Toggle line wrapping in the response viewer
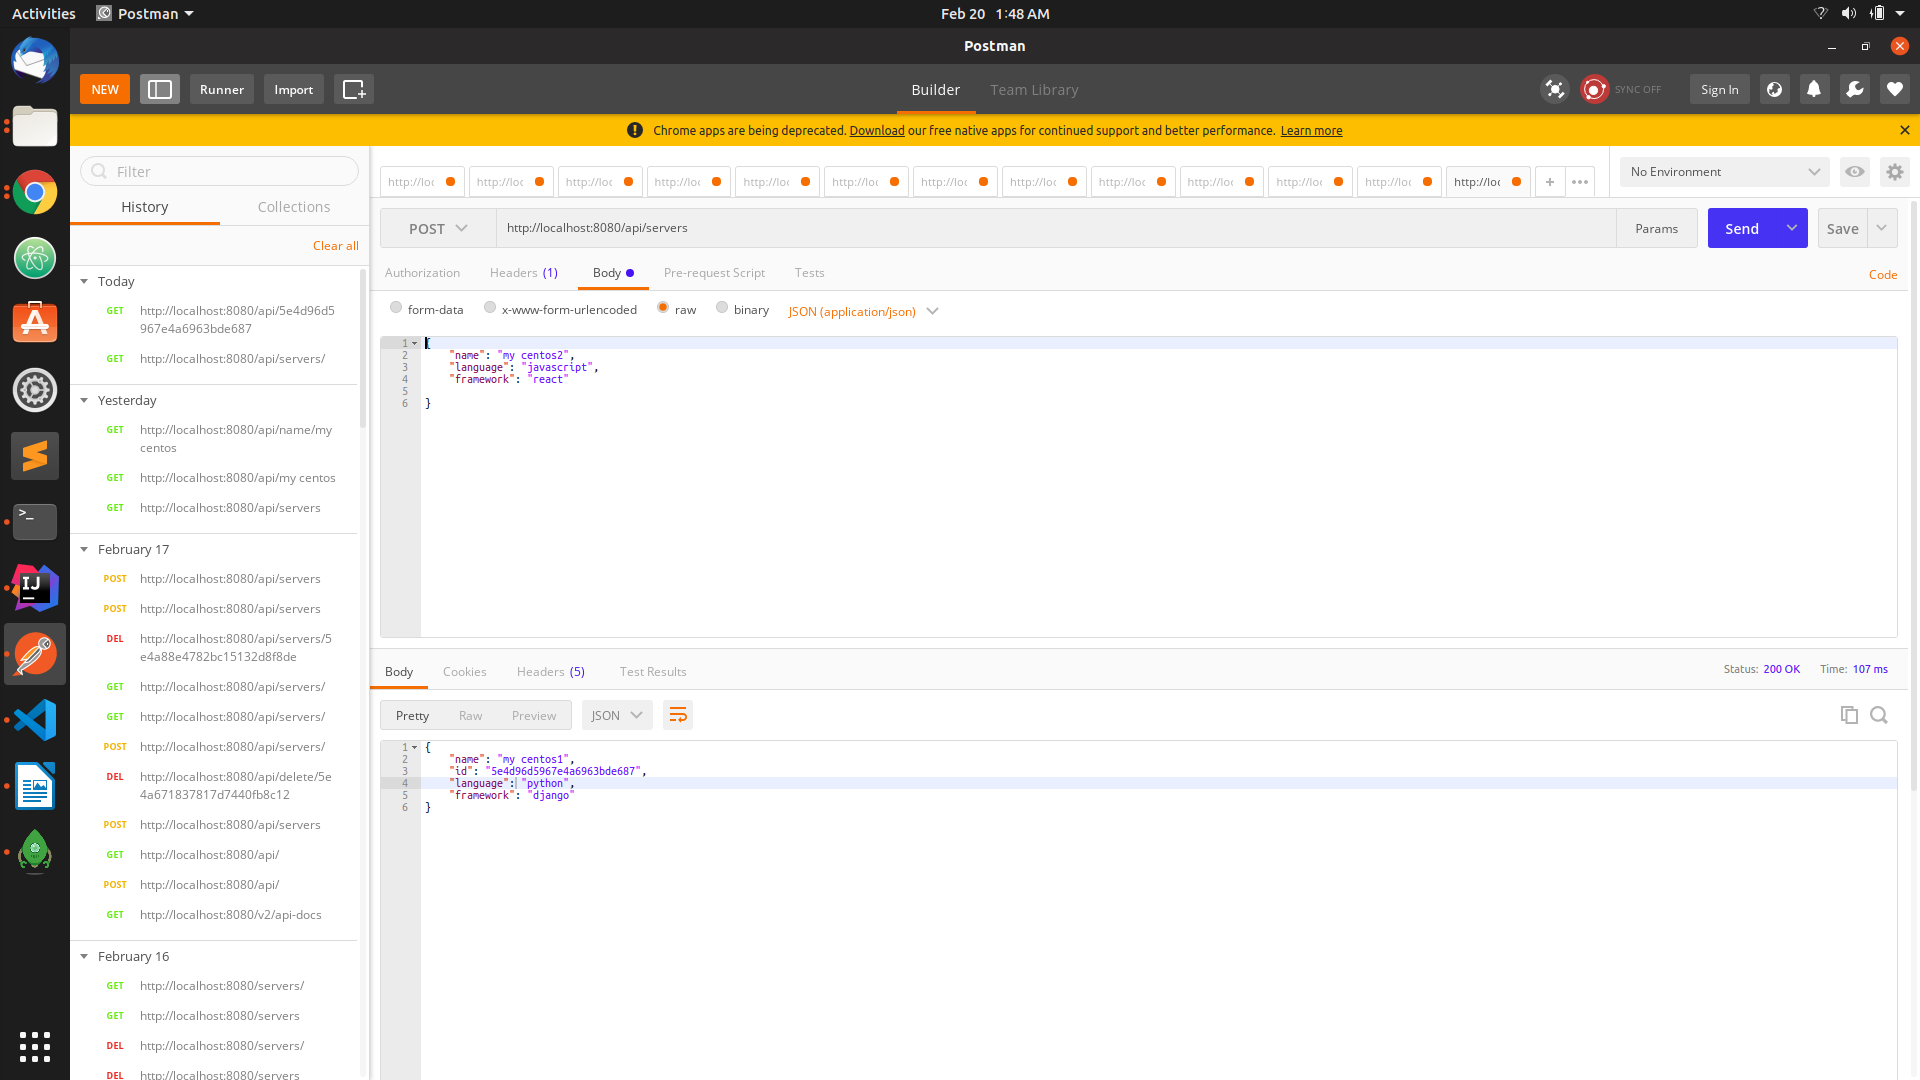This screenshot has width=1920, height=1080. tap(678, 715)
